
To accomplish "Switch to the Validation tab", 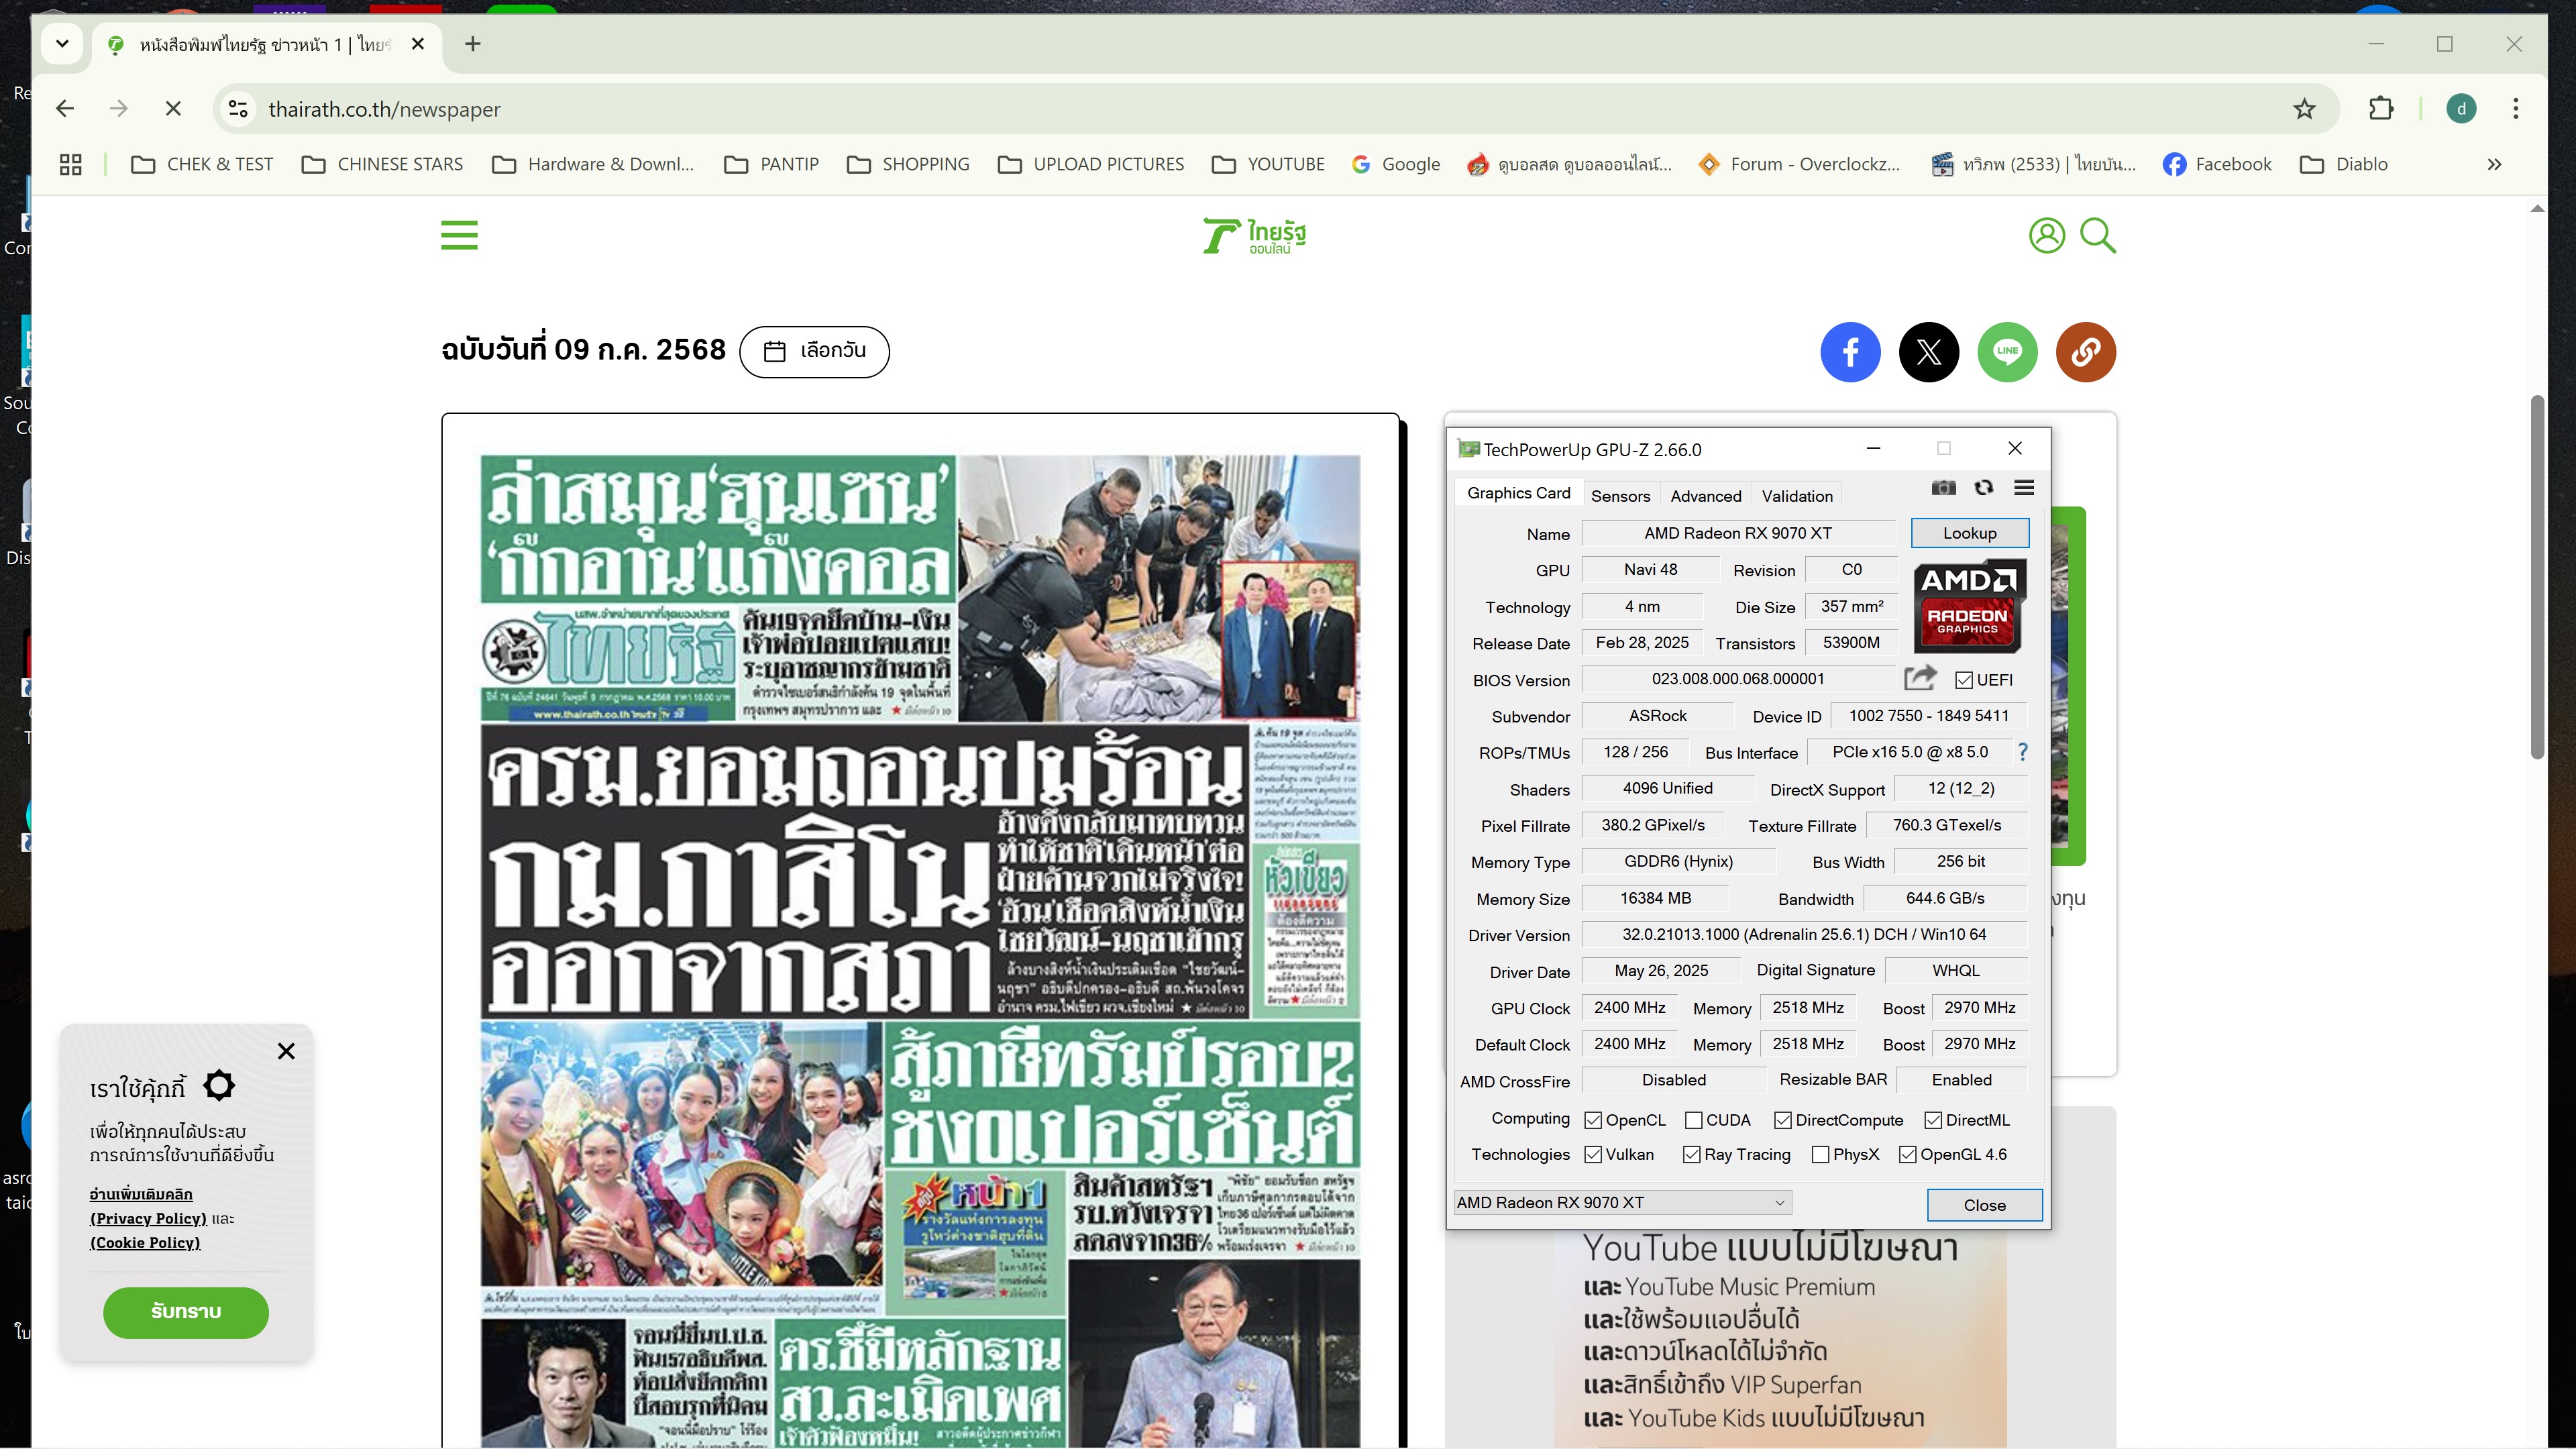I will pyautogui.click(x=1796, y=496).
